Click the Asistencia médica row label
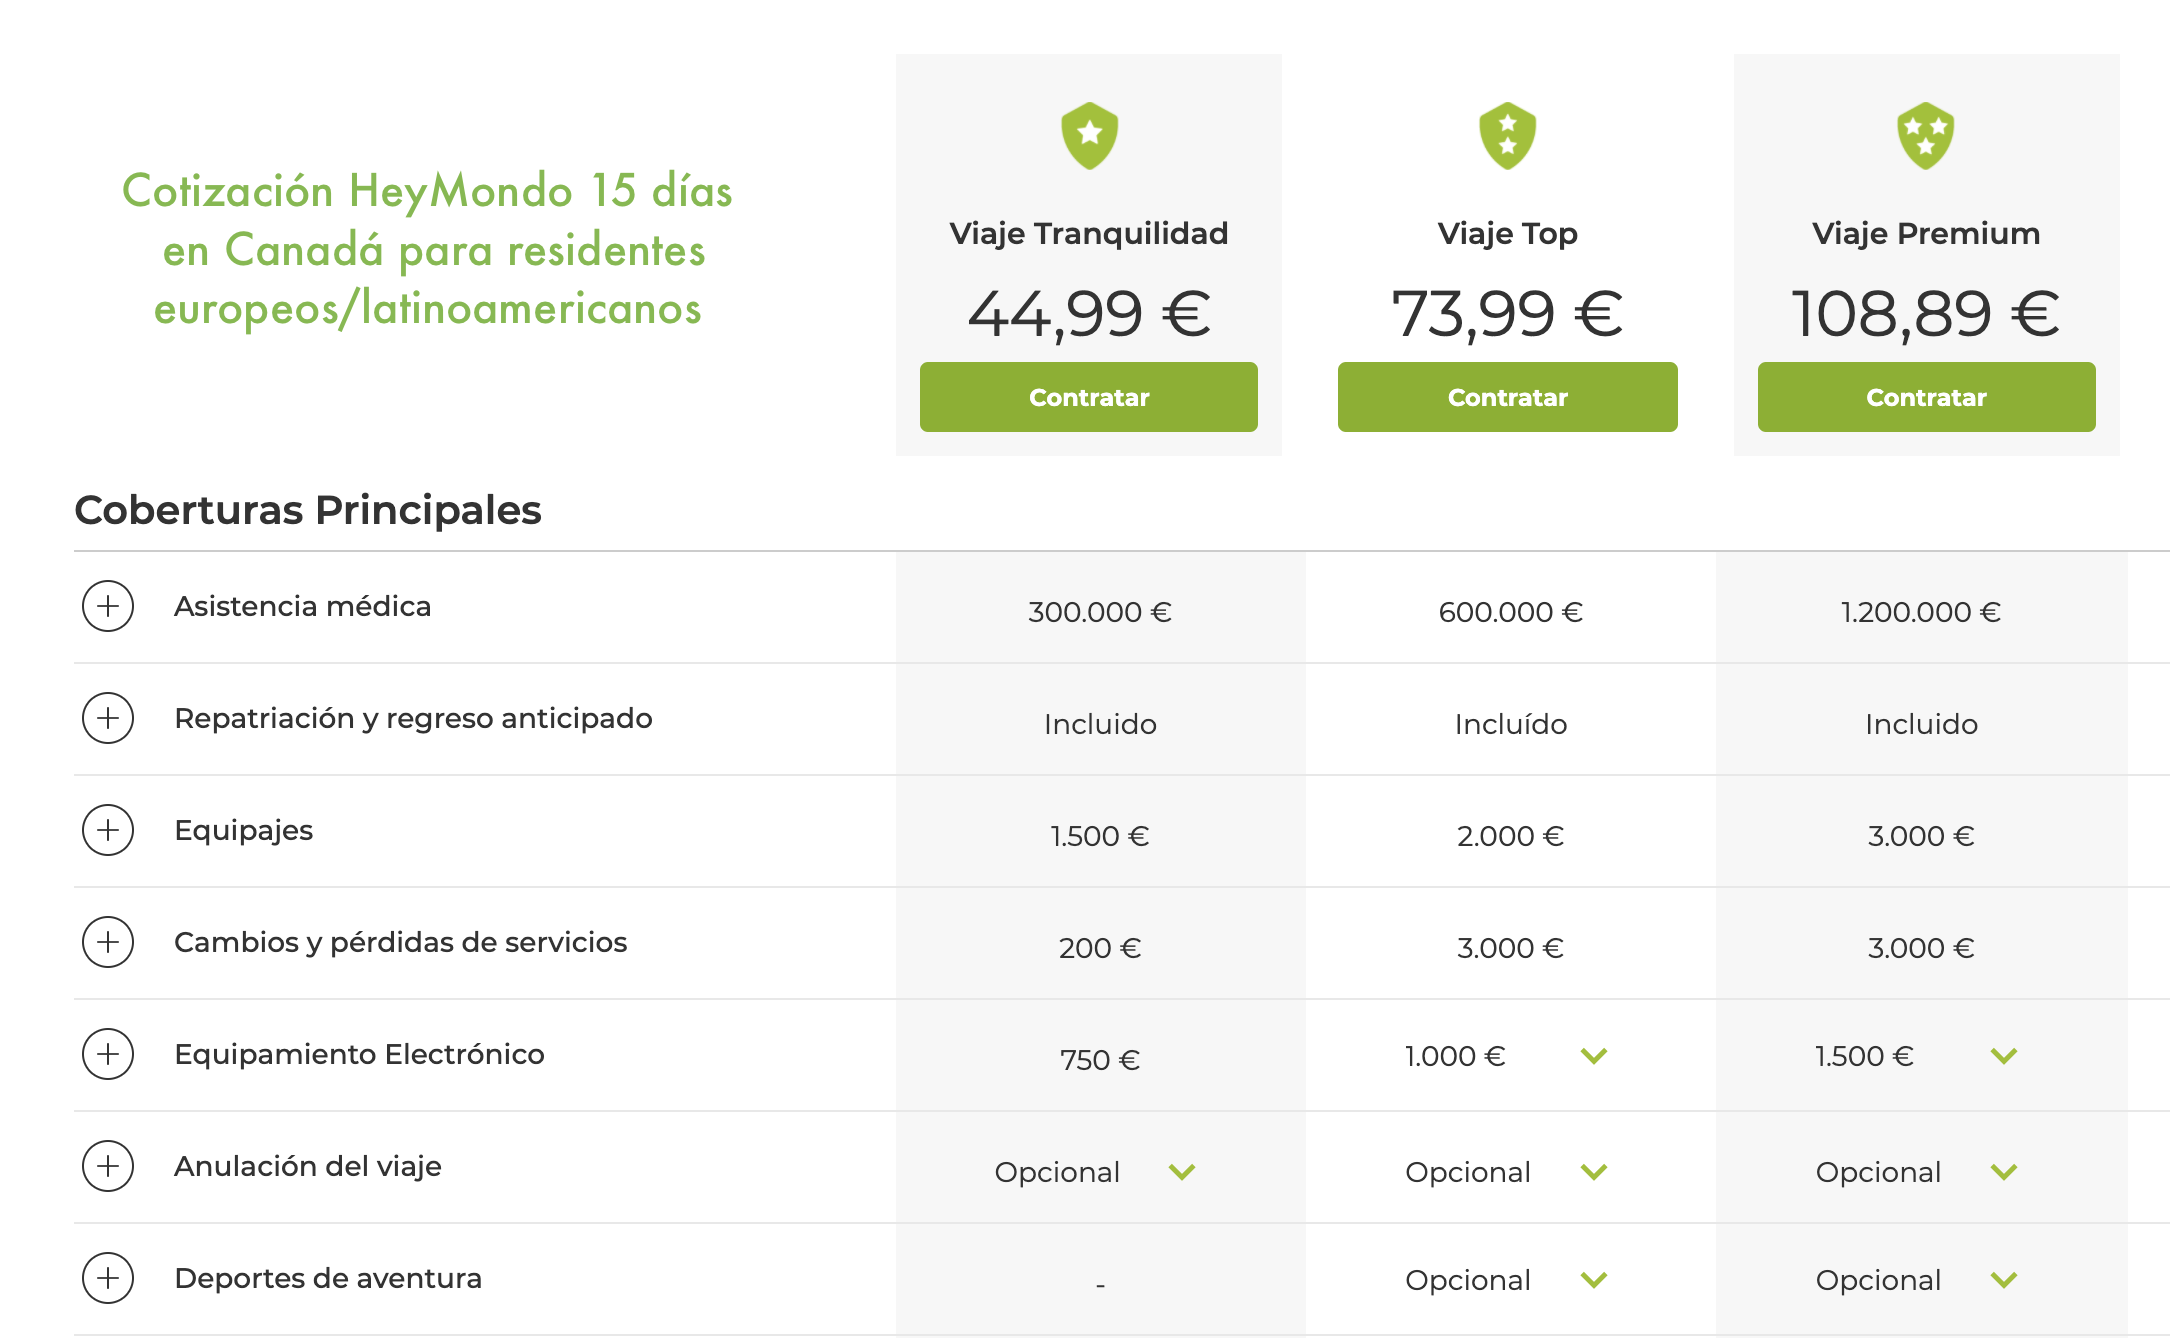This screenshot has width=2170, height=1338. tap(303, 606)
